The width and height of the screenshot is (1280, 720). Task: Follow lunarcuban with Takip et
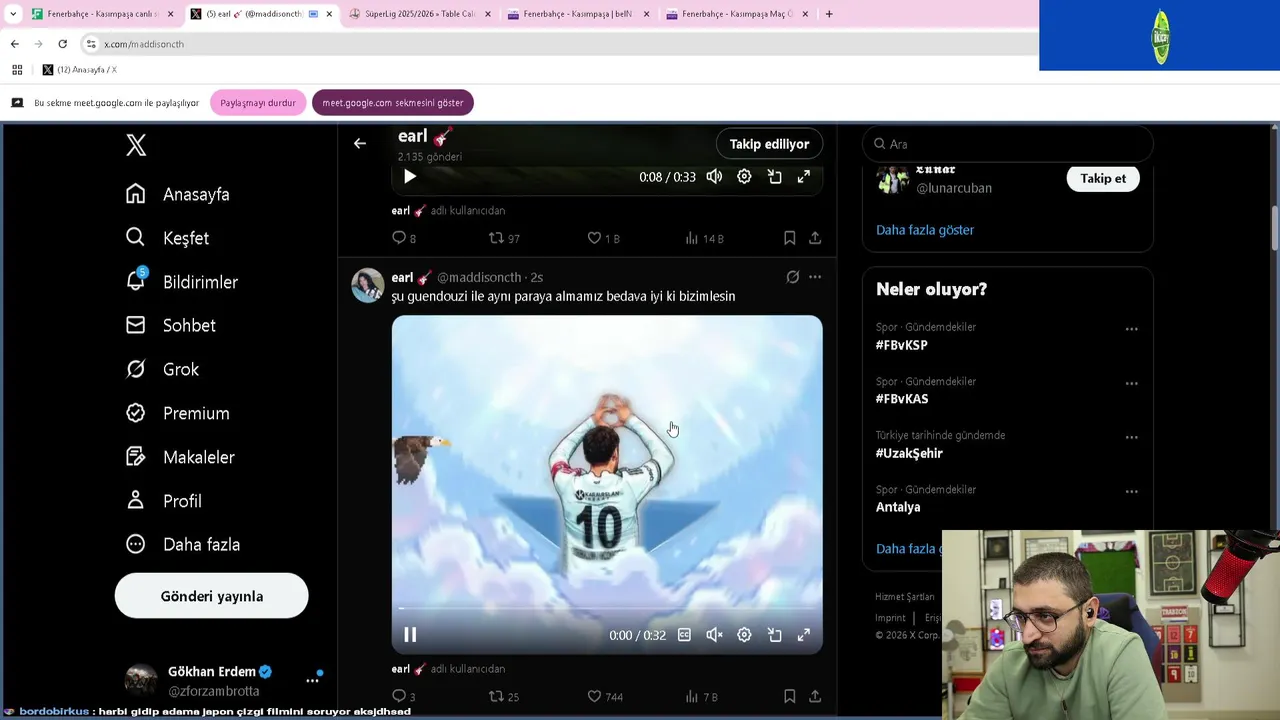coord(1103,178)
